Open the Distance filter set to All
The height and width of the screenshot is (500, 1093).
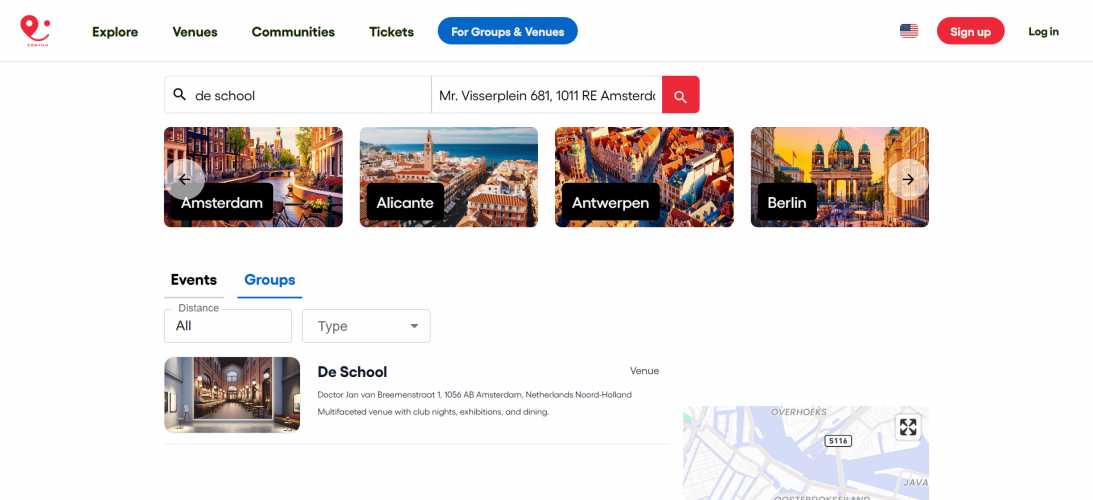(228, 326)
